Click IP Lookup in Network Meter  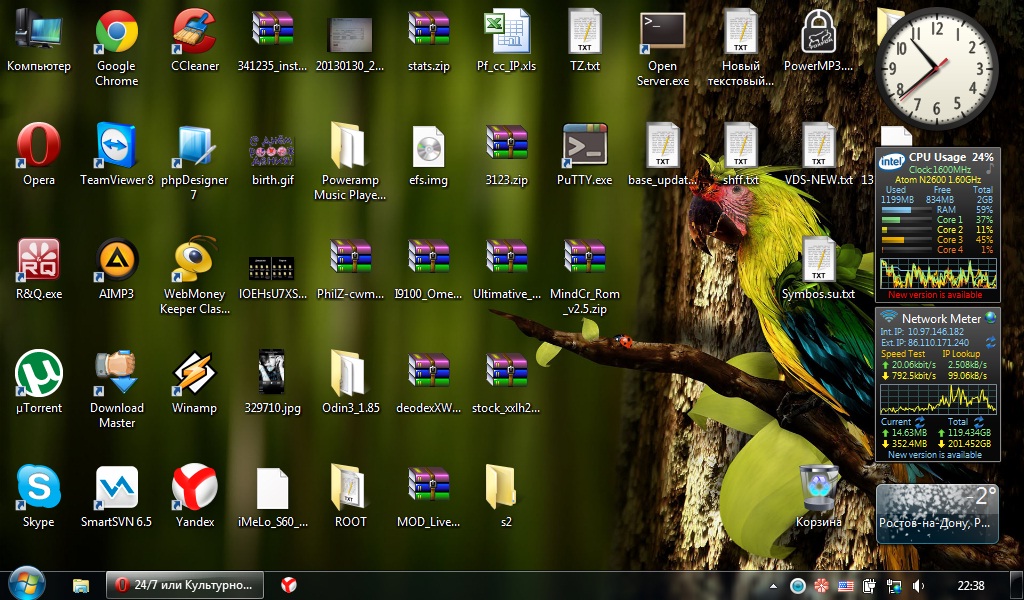pos(961,354)
